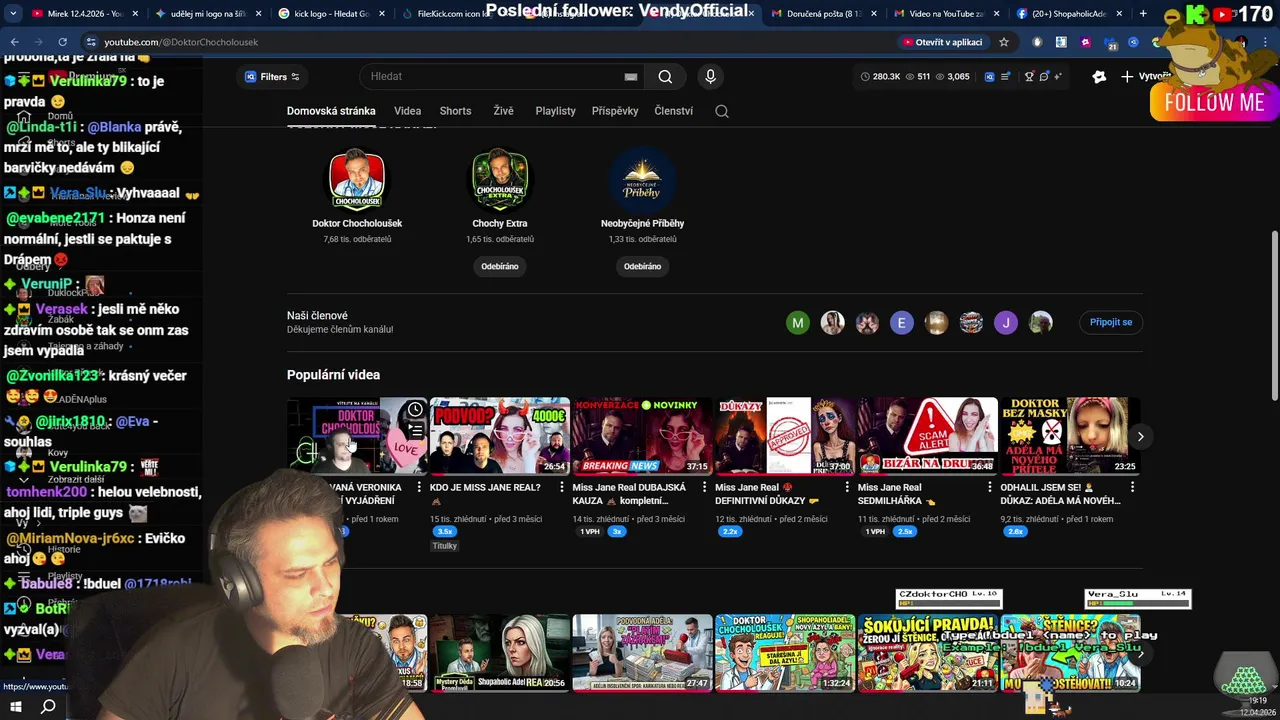Open Chochy Extra channel avatar
Viewport: 1280px width, 720px height.
pos(500,179)
